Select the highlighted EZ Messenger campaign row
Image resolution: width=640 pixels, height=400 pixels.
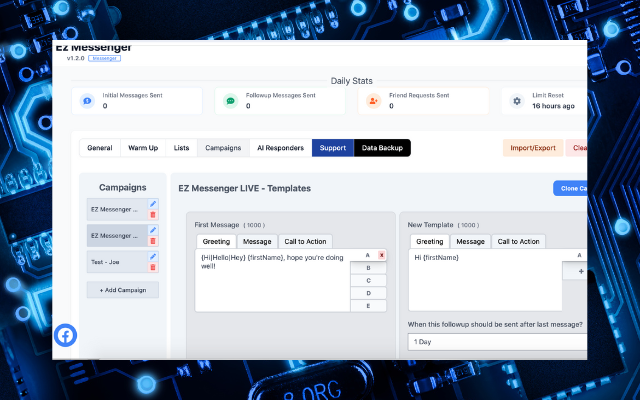coord(117,236)
